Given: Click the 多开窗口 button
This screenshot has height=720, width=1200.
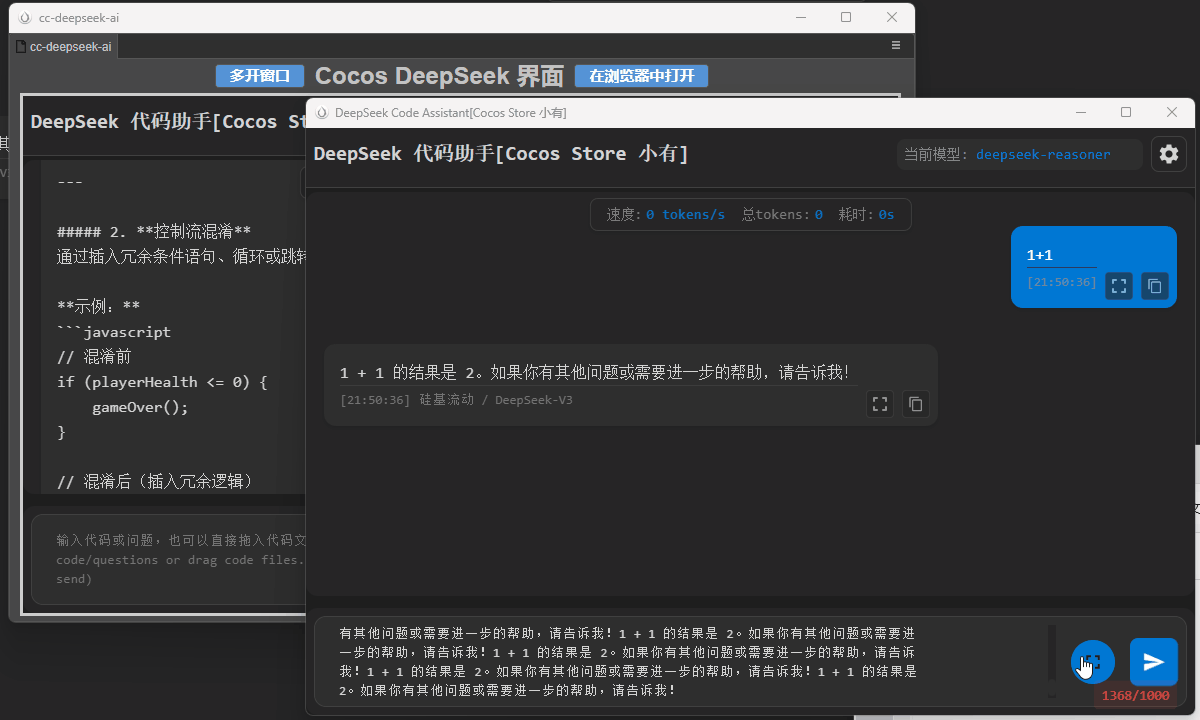Looking at the screenshot, I should point(259,76).
